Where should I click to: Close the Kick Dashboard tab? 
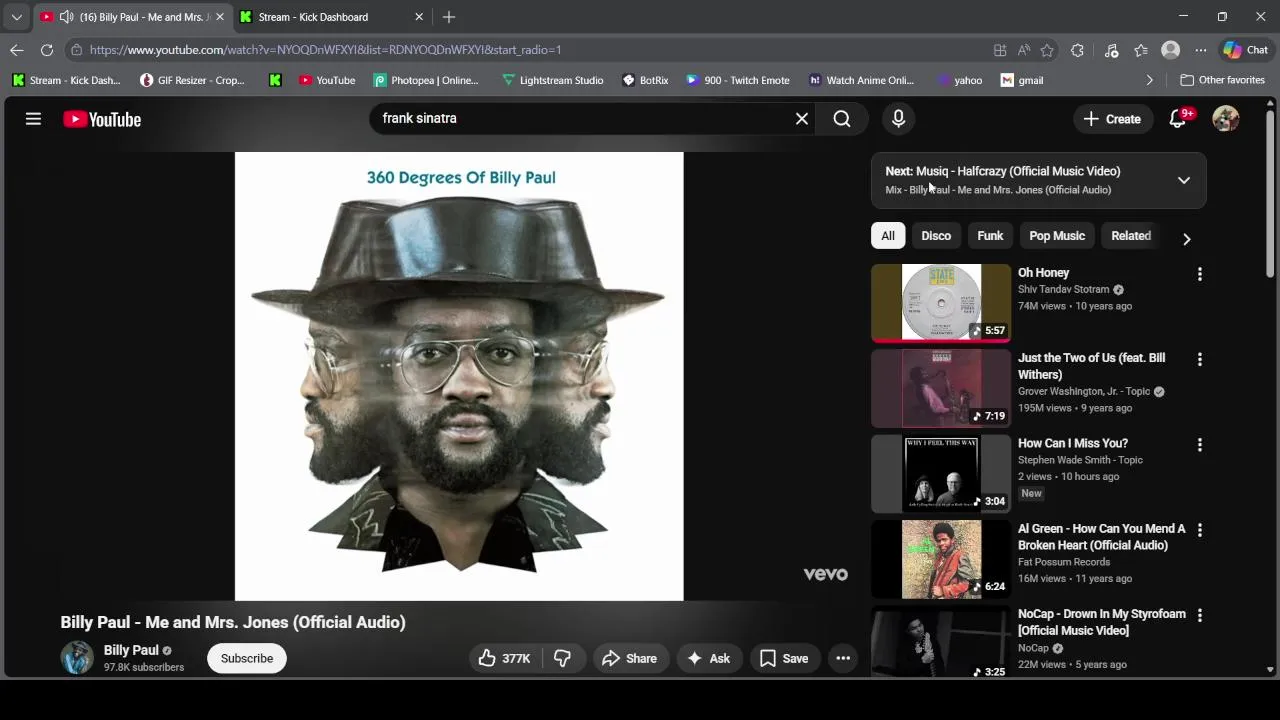pyautogui.click(x=419, y=17)
